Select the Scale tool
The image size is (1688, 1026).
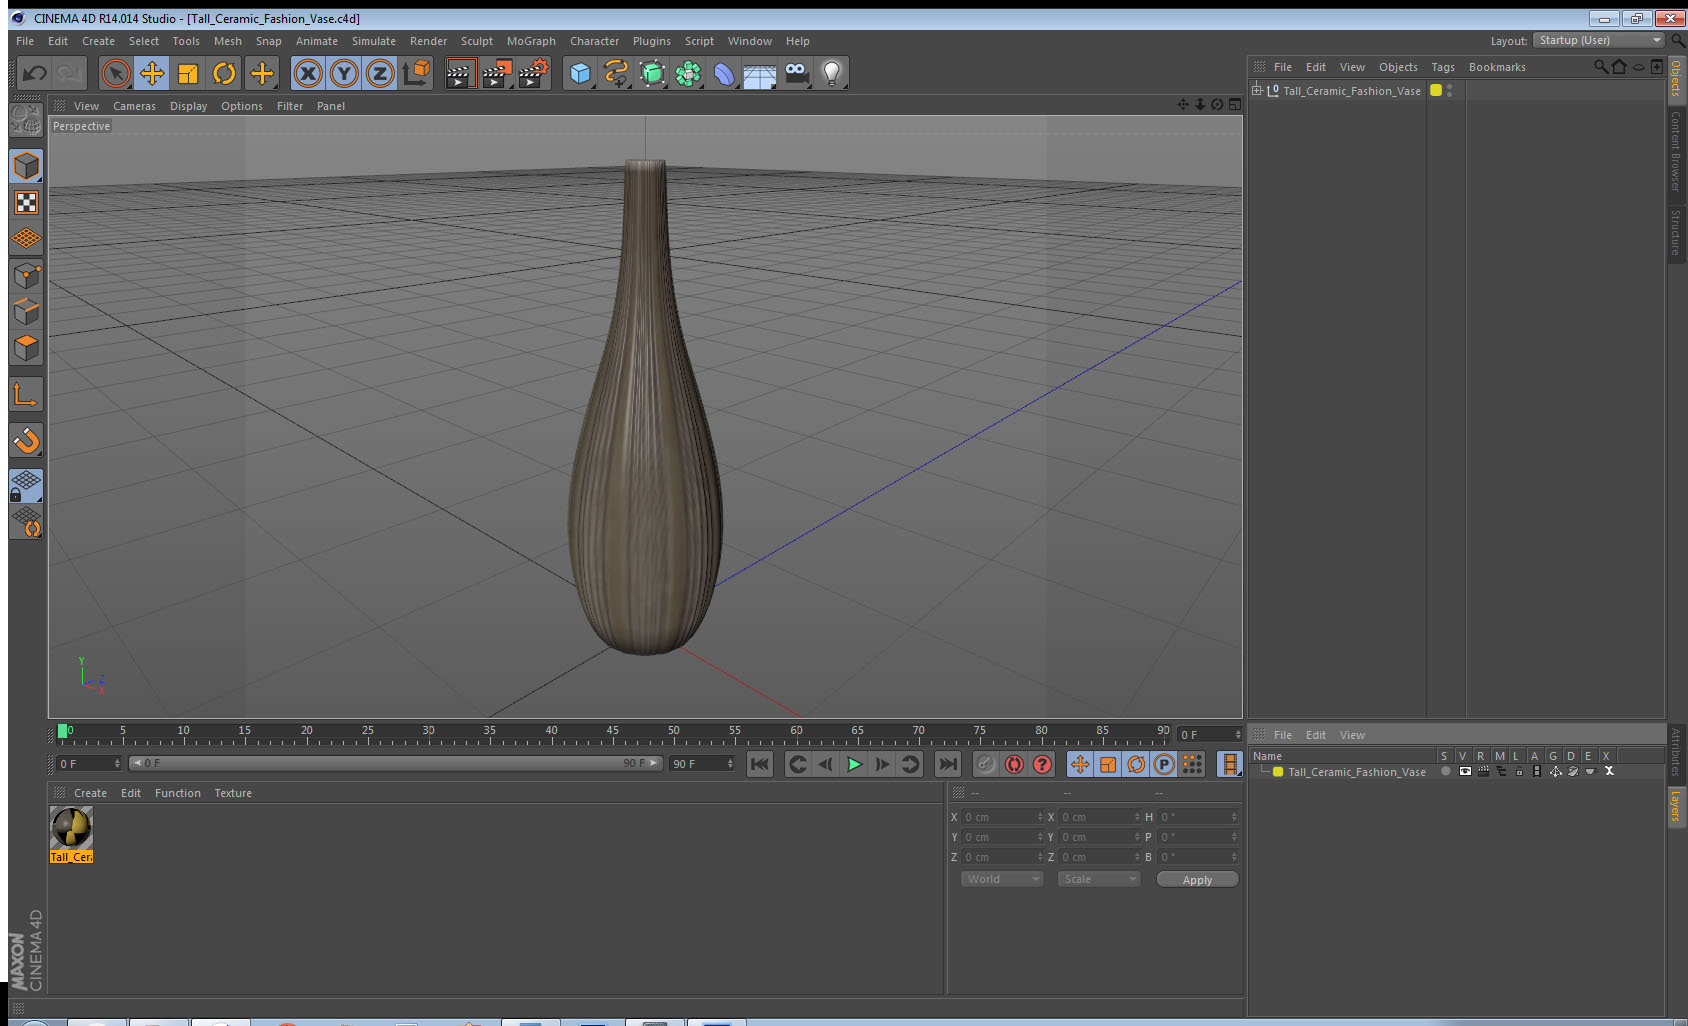[188, 73]
